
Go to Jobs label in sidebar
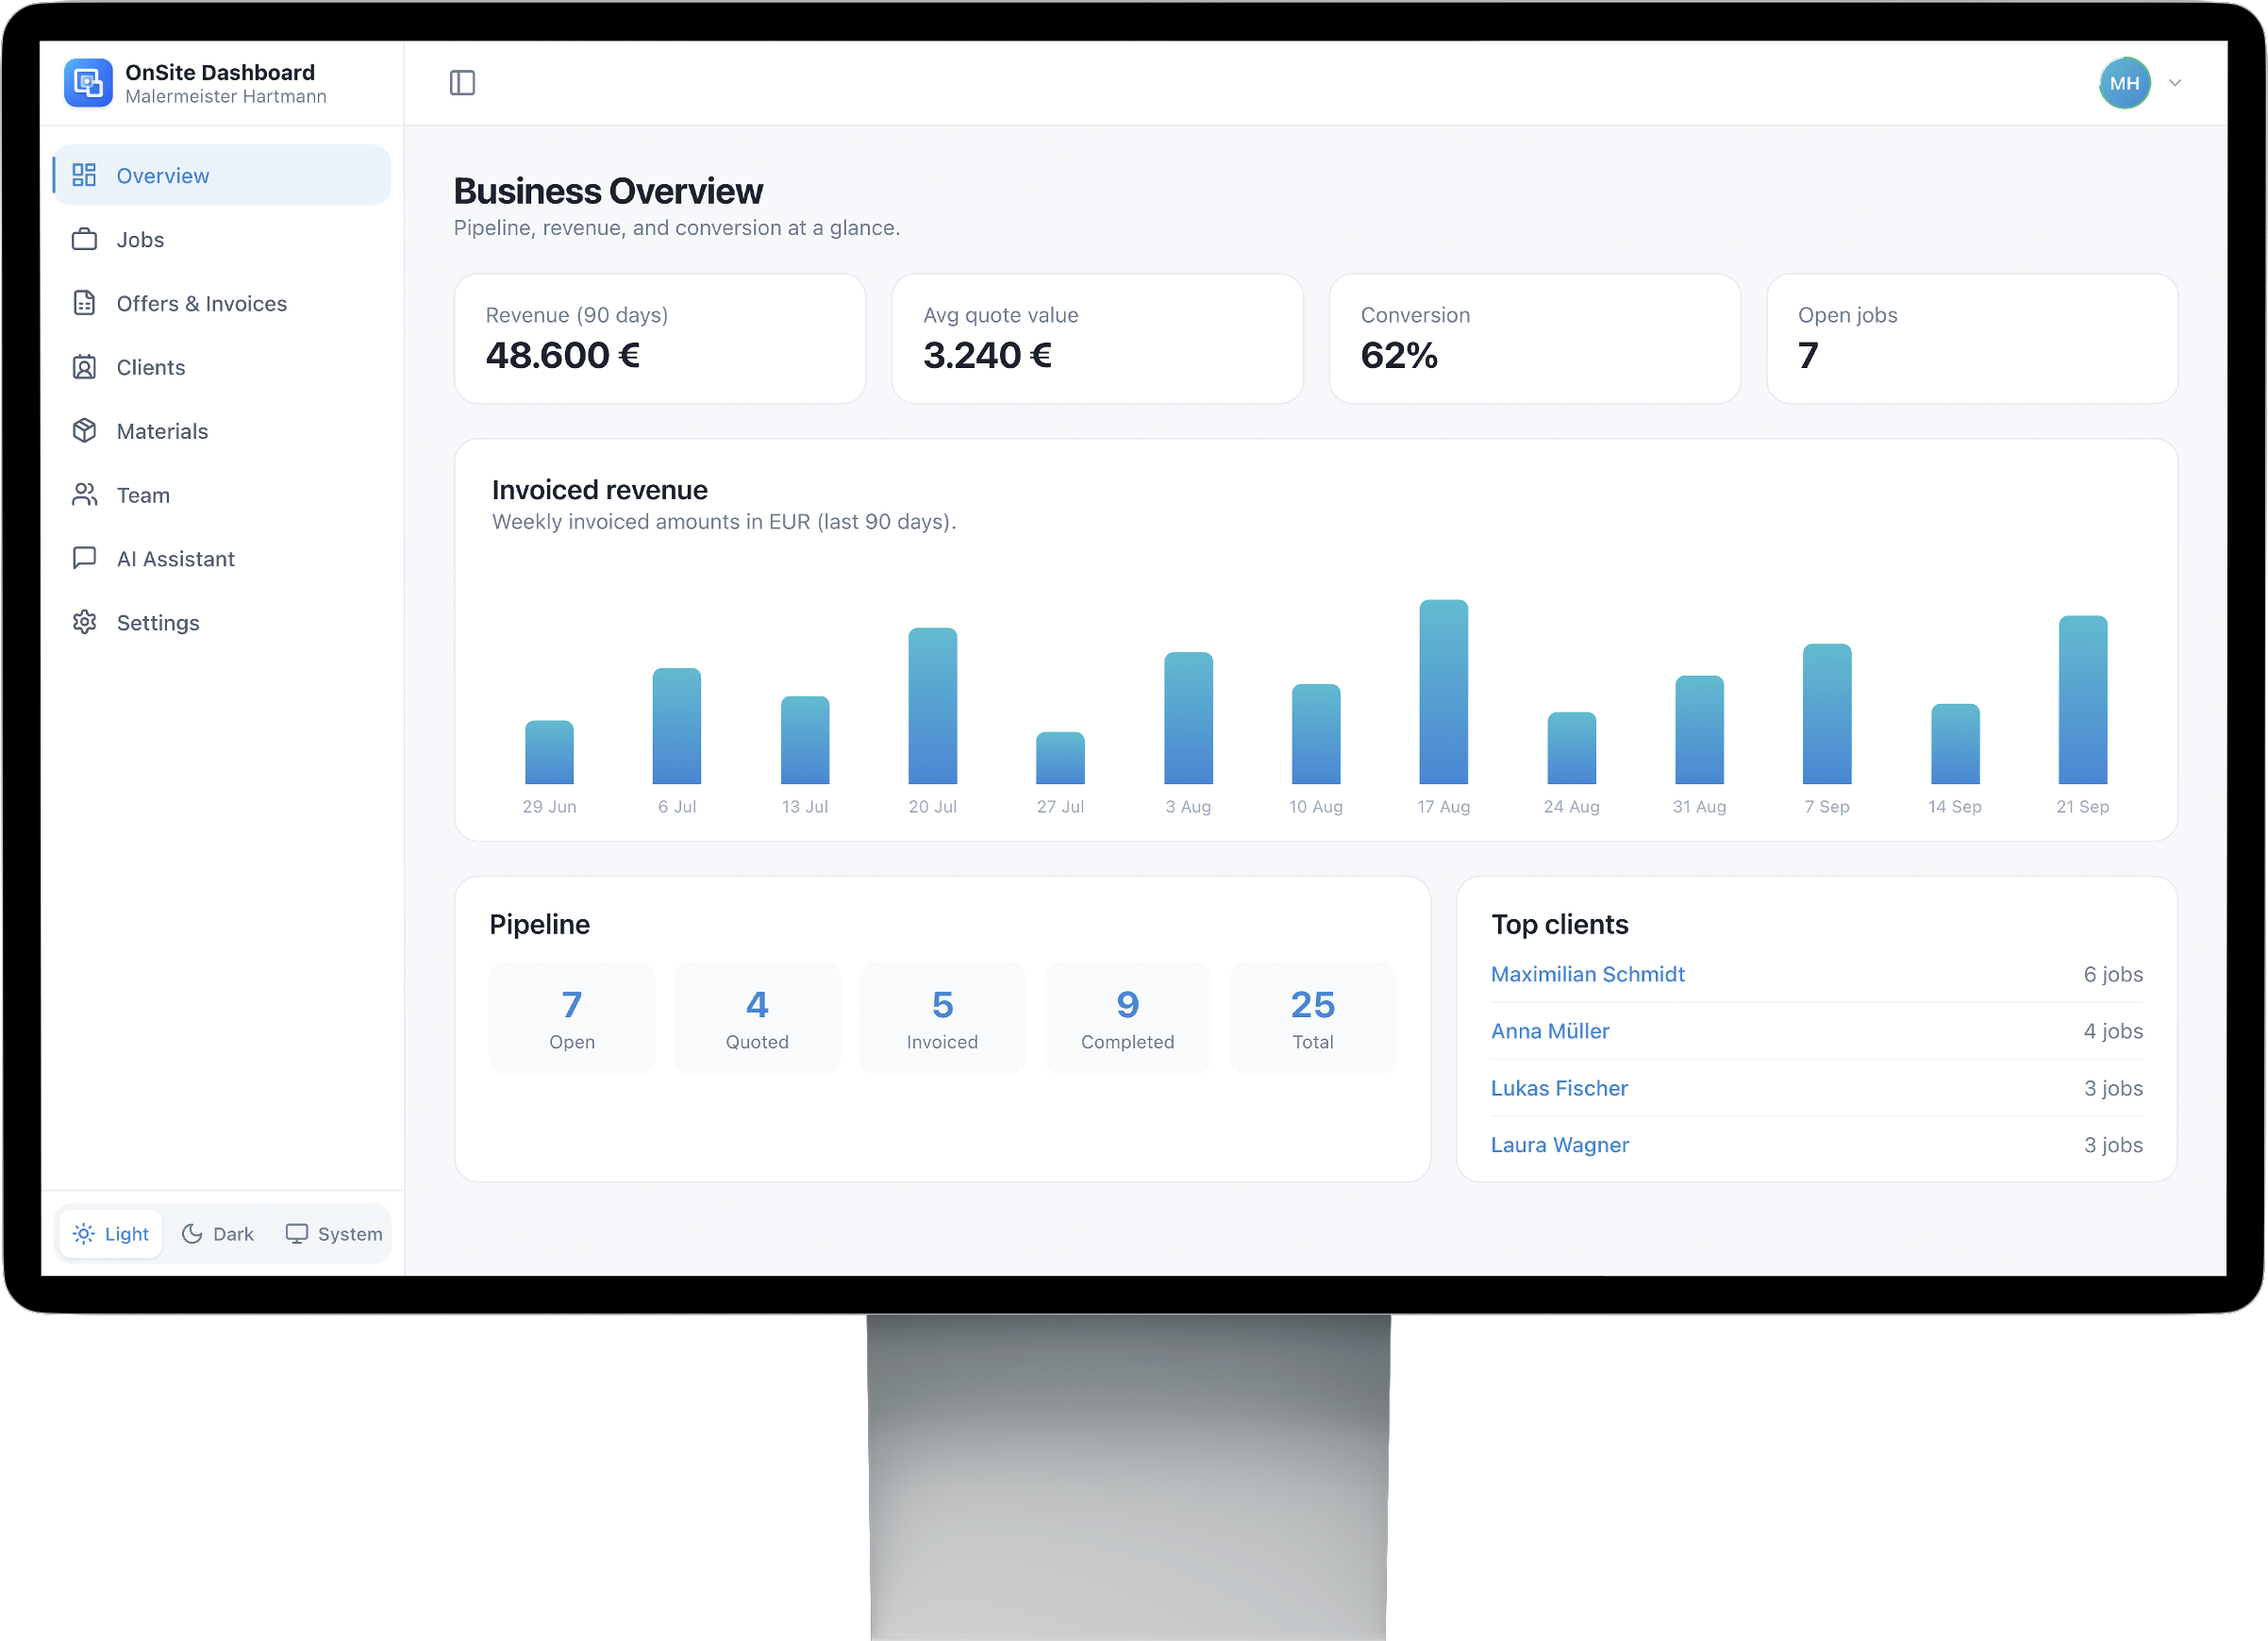click(140, 240)
